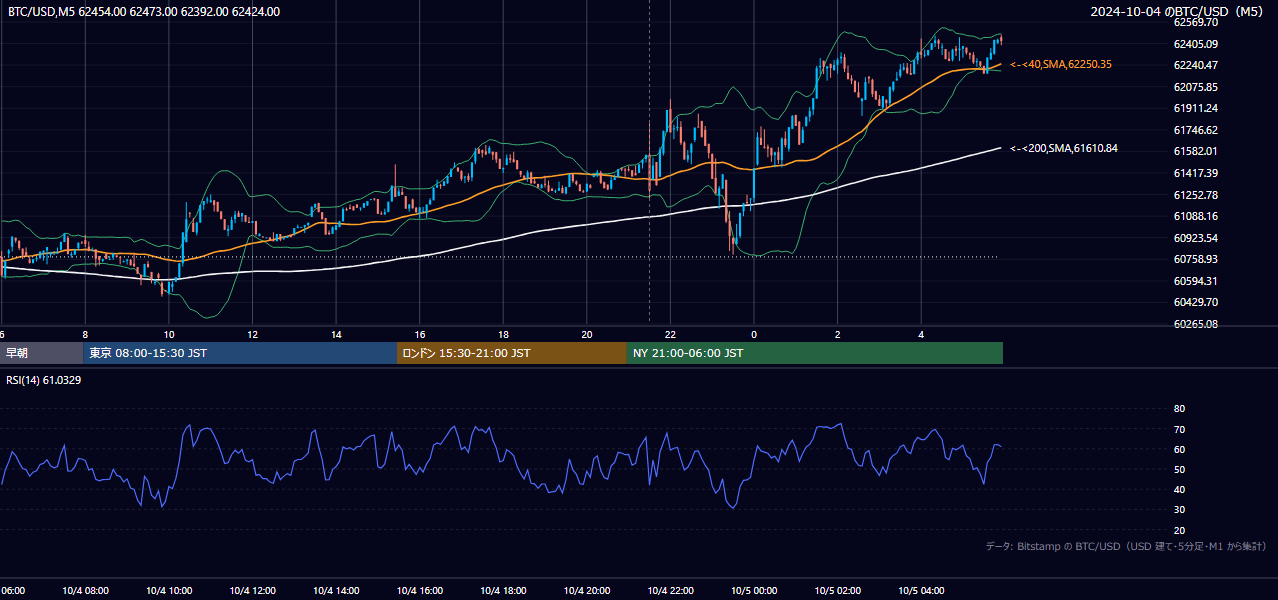
Task: Click RSI scale value 70
Action: pyautogui.click(x=1179, y=429)
